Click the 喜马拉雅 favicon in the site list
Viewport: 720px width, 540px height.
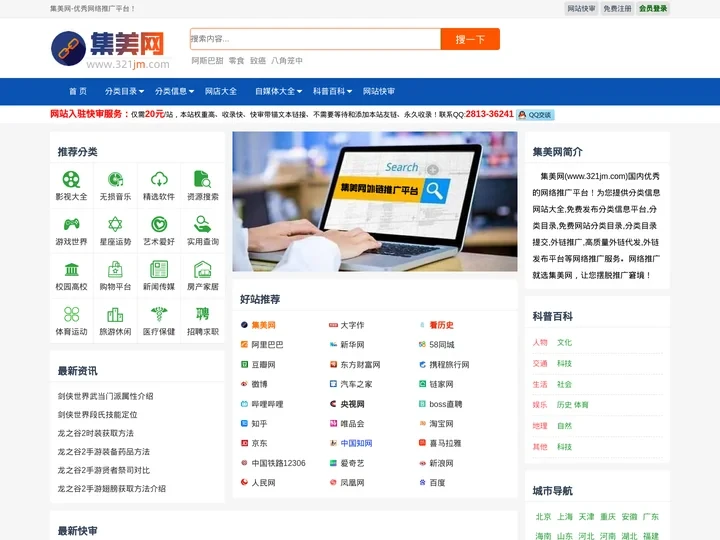[422, 443]
